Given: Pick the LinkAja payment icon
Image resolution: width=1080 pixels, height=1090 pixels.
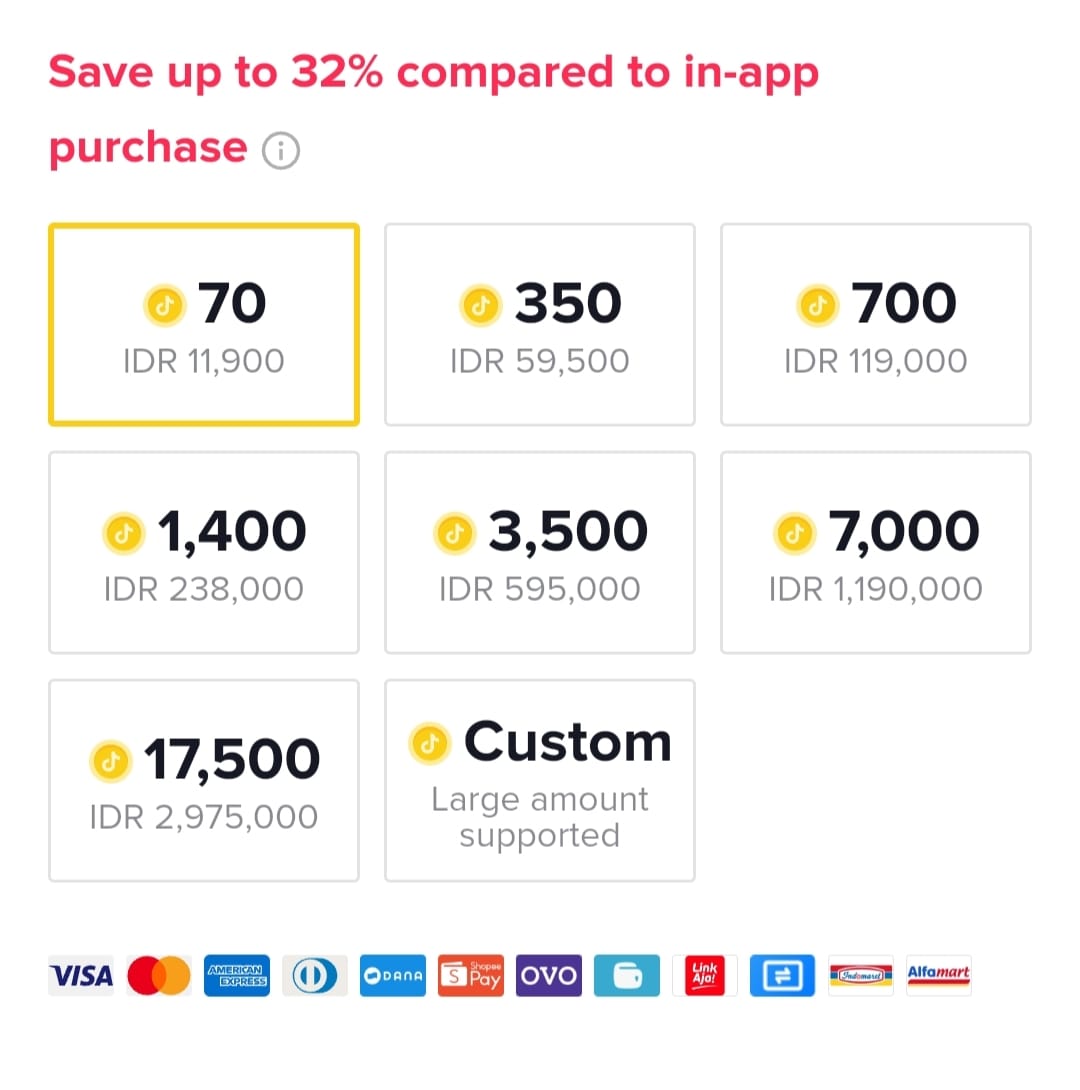Looking at the screenshot, I should point(705,975).
